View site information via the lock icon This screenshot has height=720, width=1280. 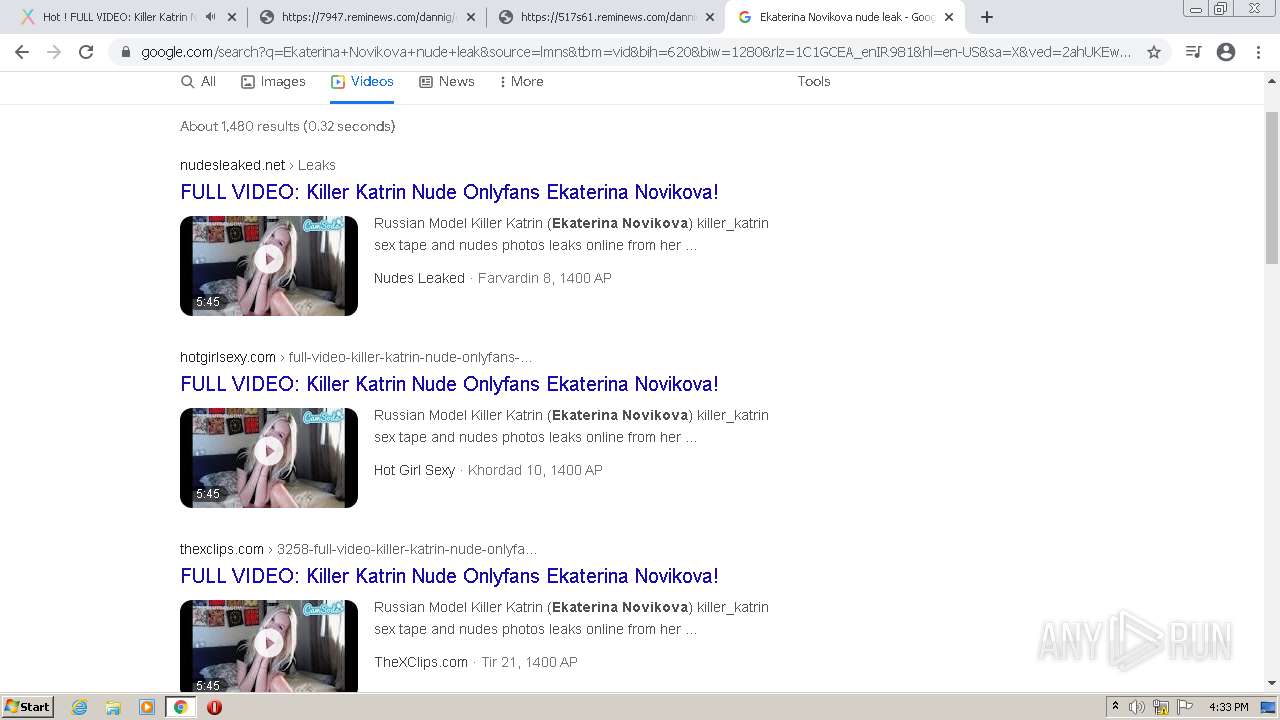coord(125,52)
